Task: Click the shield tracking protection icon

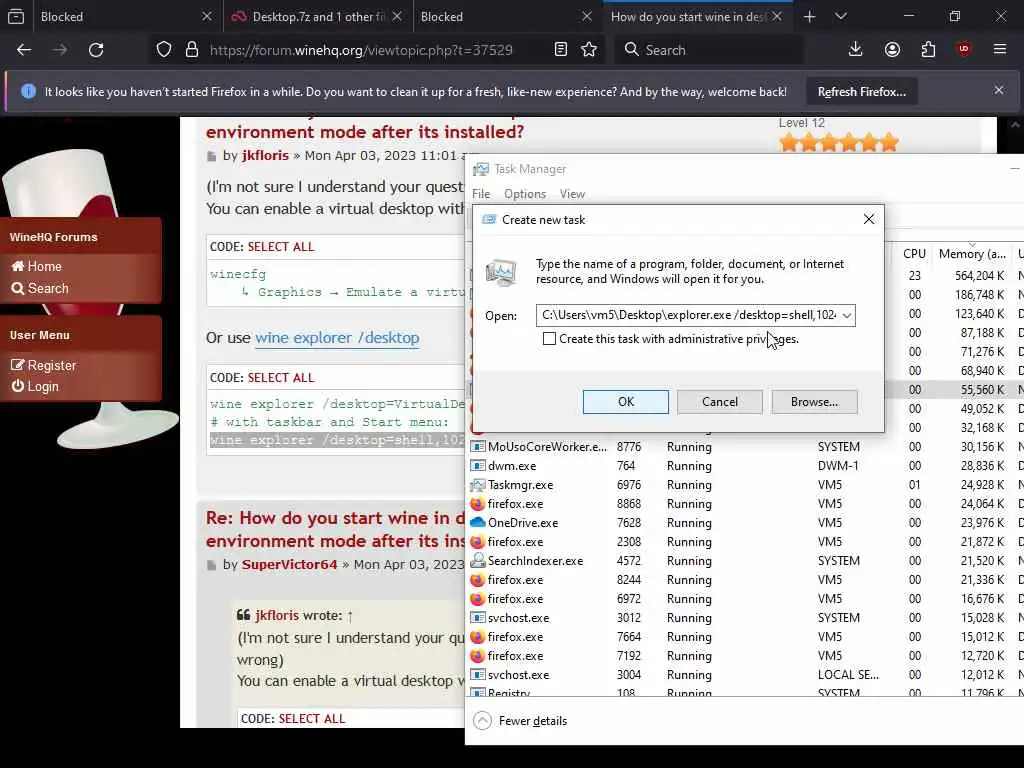Action: (164, 50)
